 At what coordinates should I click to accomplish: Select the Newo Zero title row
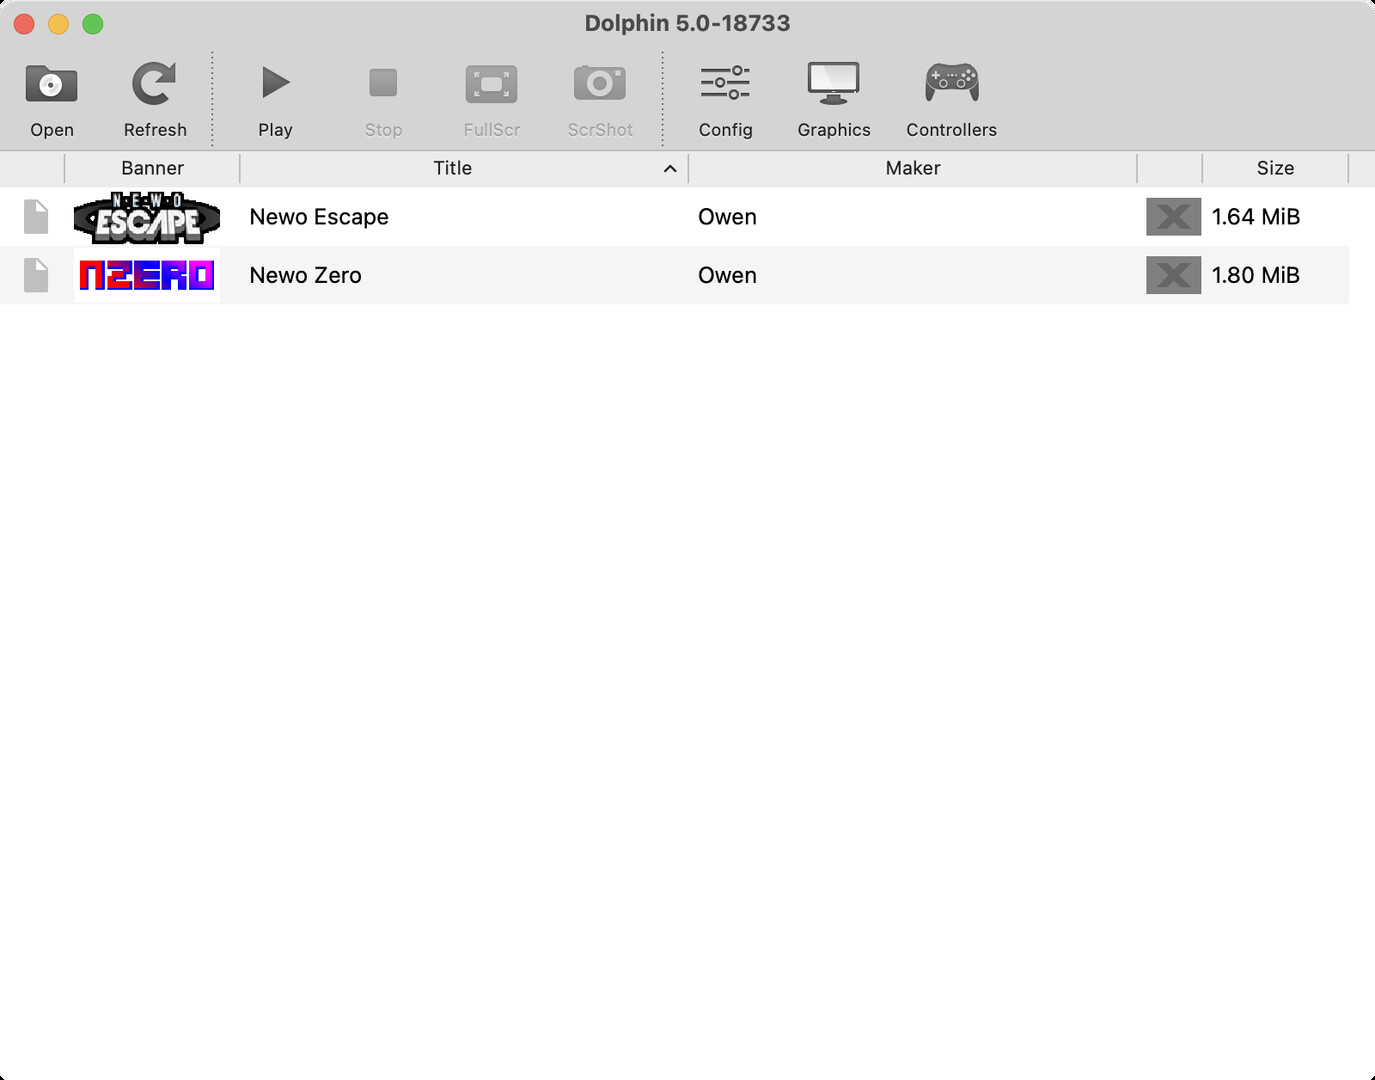tap(305, 275)
